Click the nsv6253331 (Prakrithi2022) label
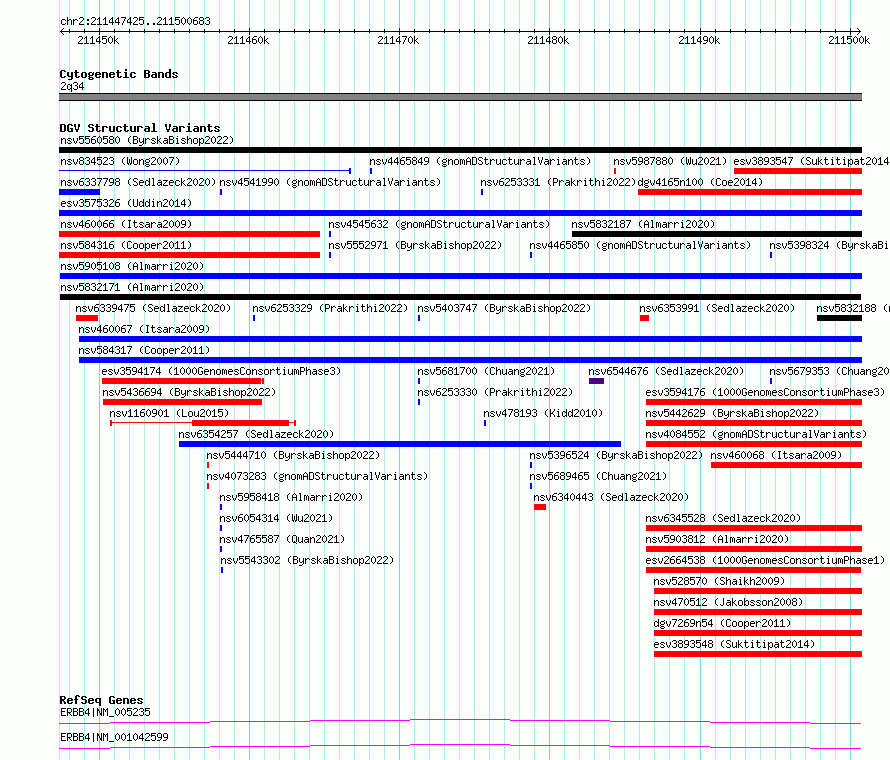The height and width of the screenshot is (760, 890). click(558, 182)
